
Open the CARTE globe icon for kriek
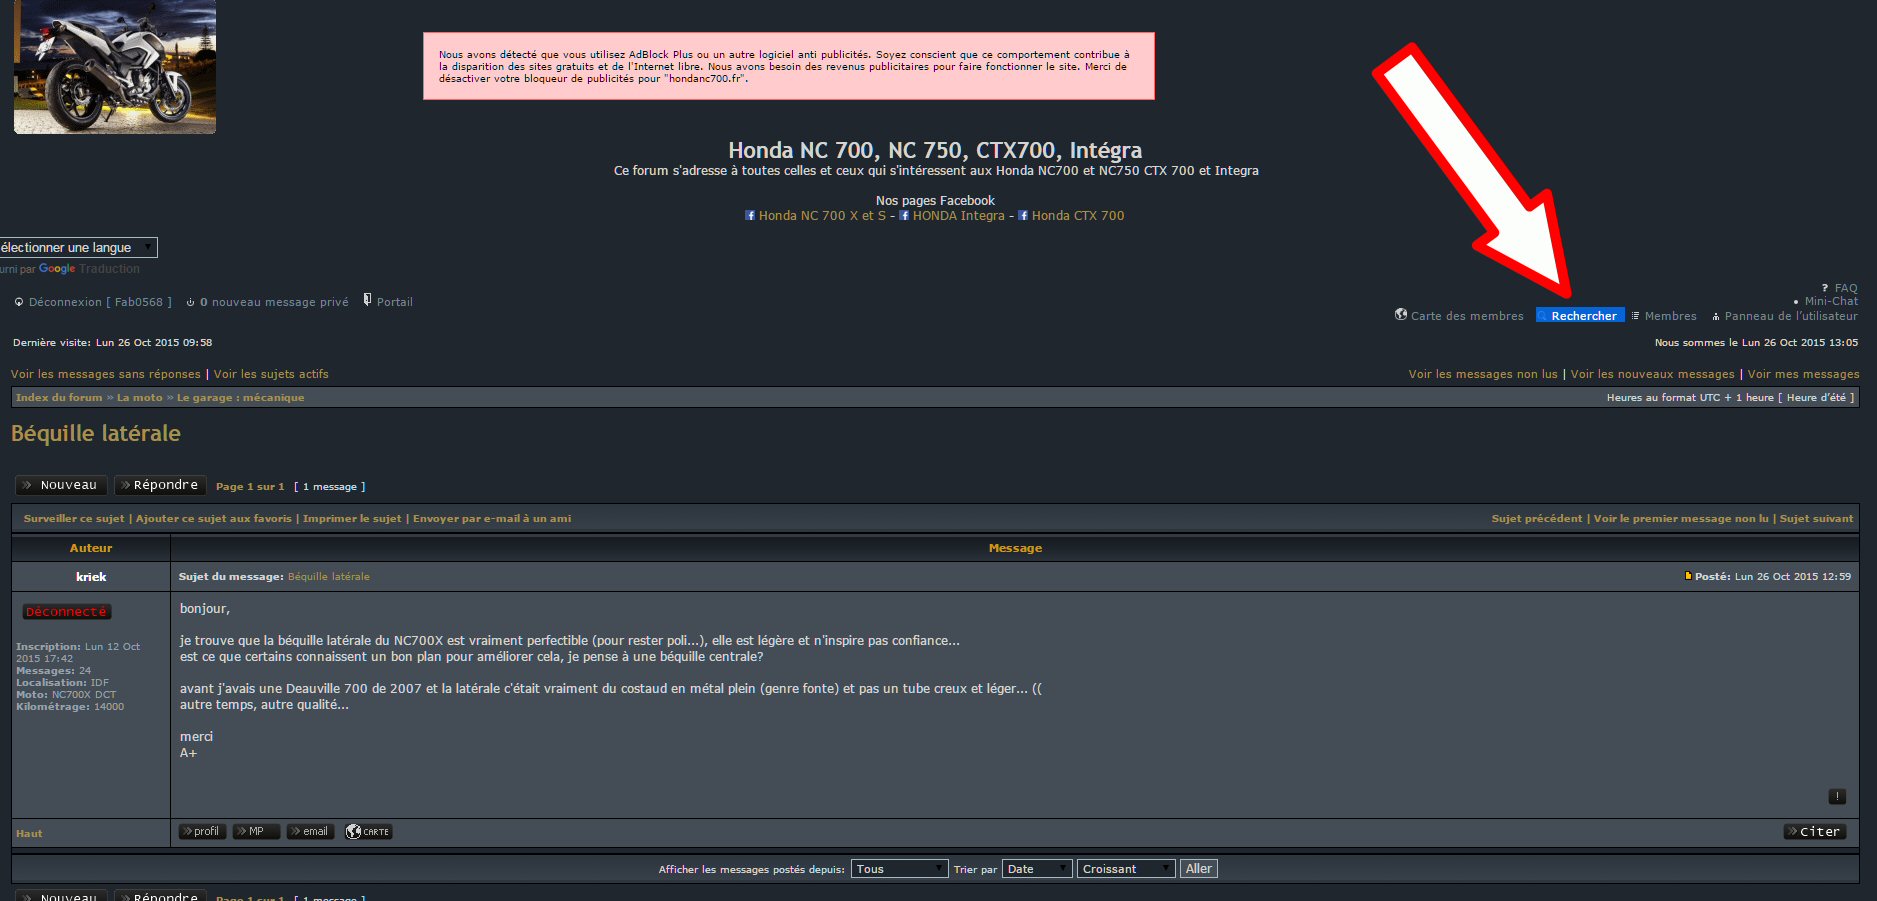tap(368, 832)
